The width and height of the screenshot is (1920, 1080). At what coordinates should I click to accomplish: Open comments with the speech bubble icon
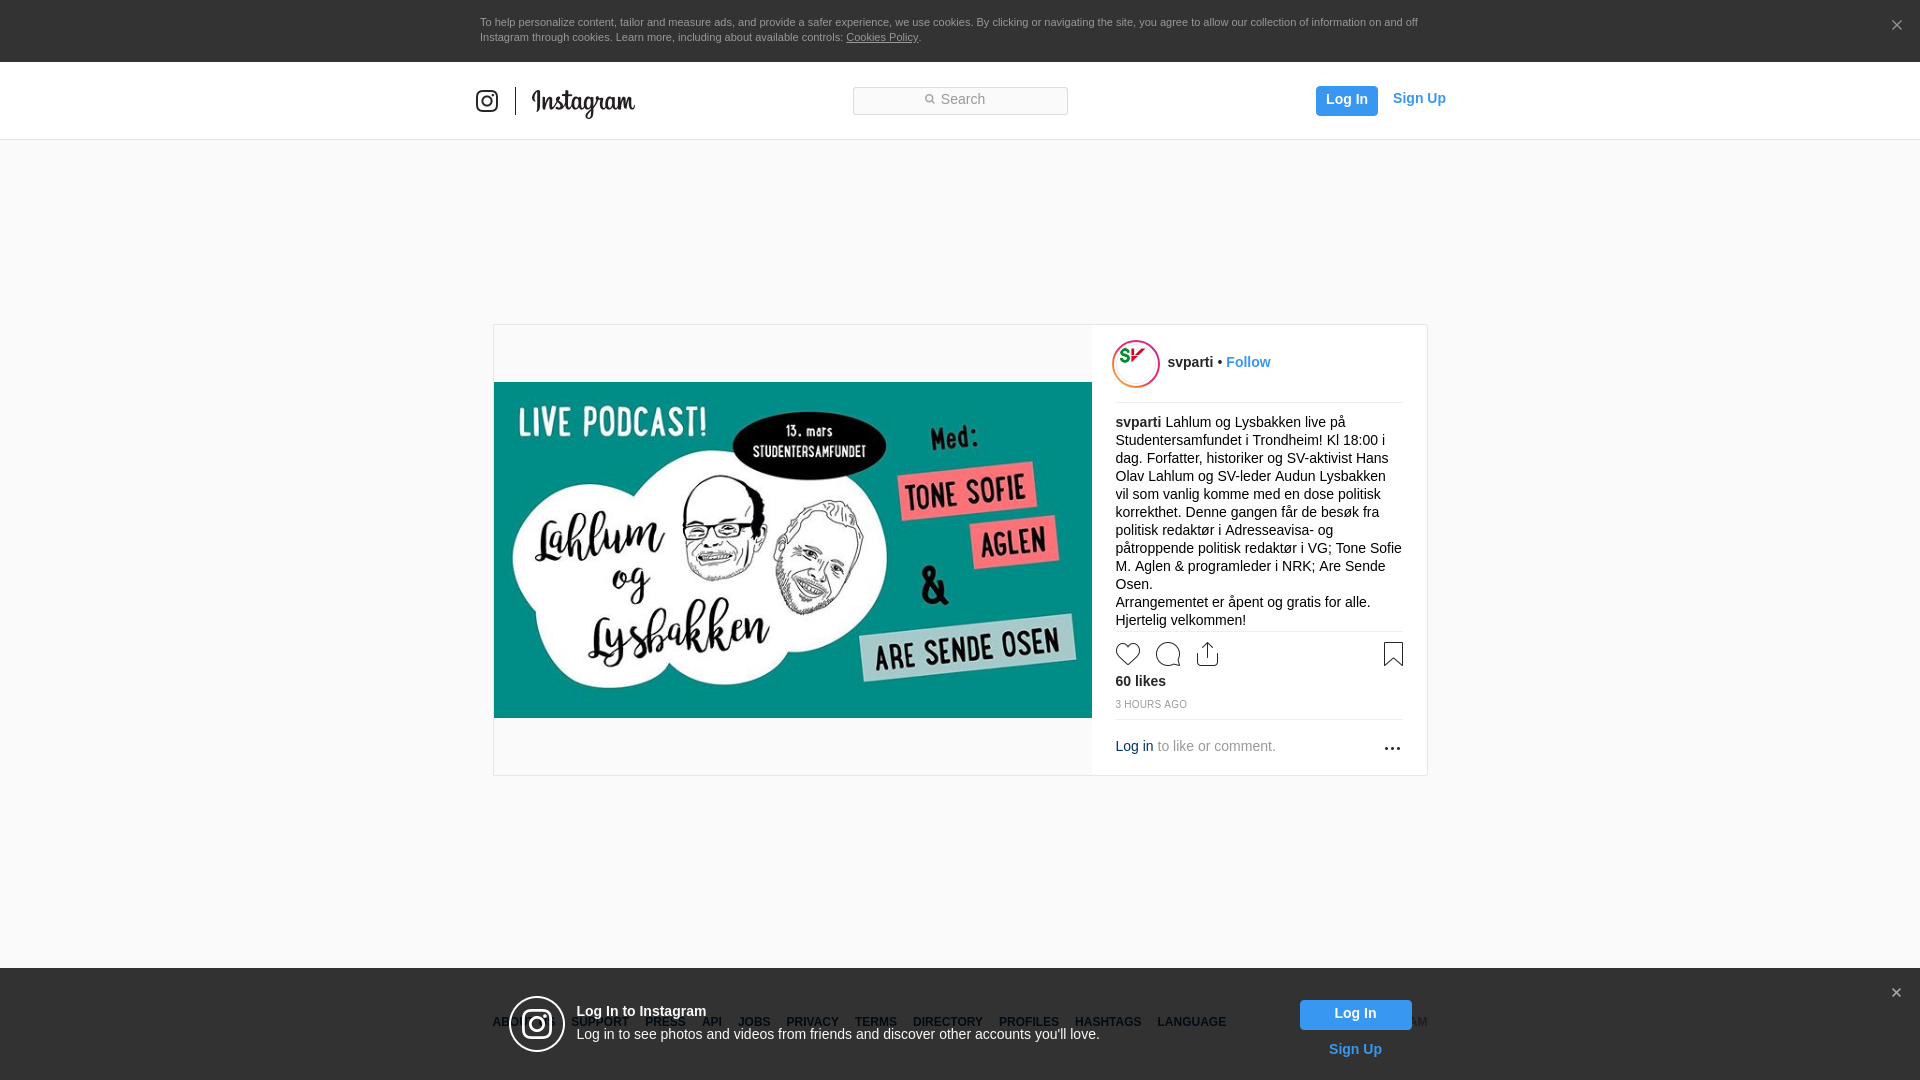pyautogui.click(x=1168, y=654)
